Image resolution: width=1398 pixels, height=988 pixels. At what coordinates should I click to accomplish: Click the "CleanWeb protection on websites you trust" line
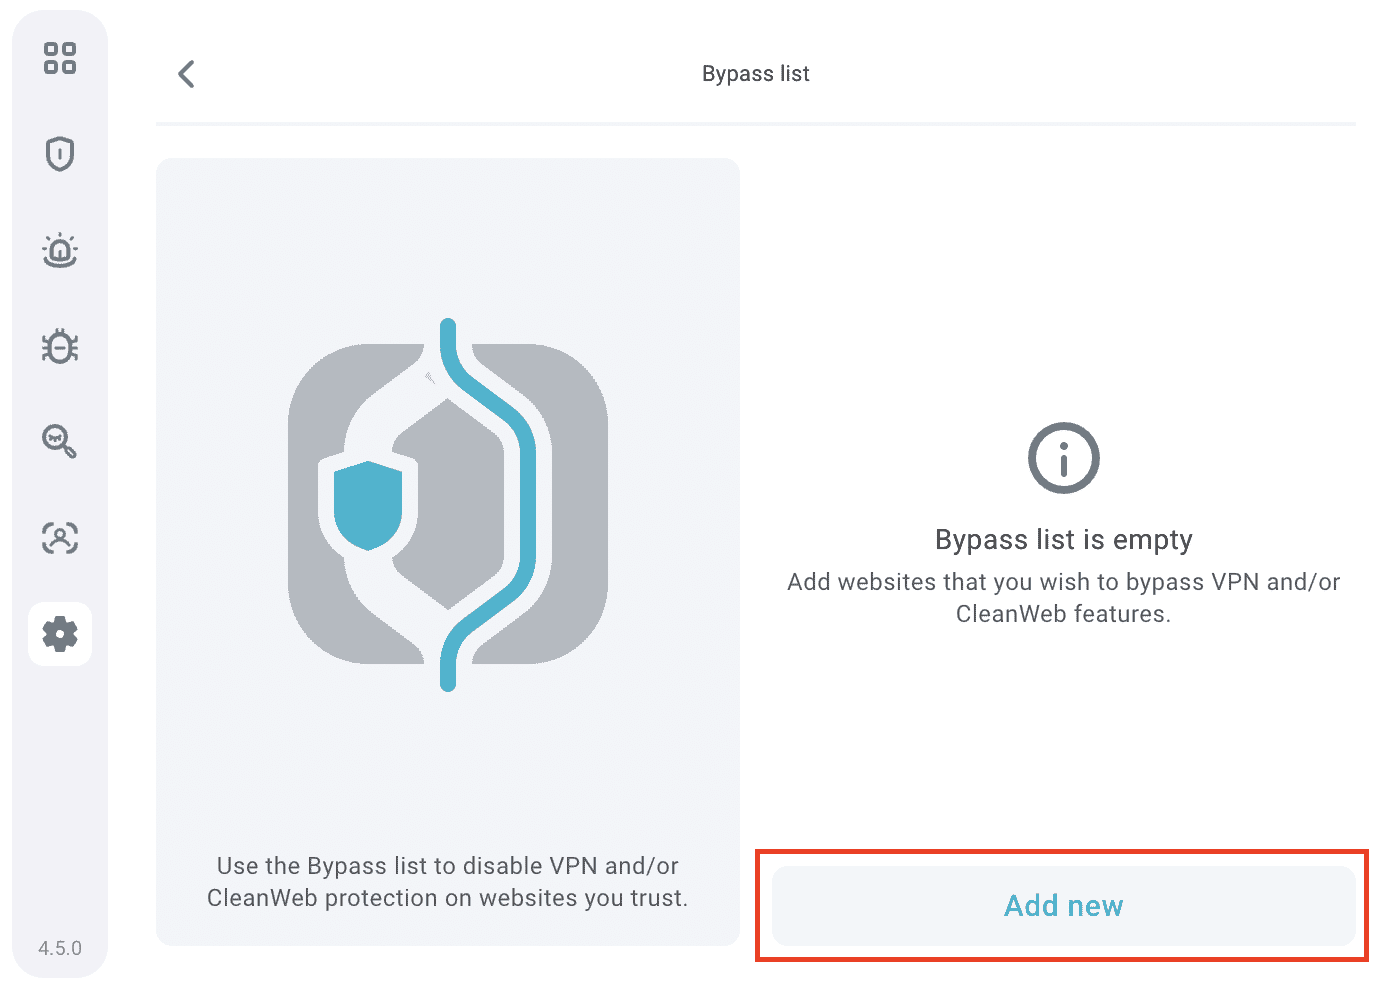[447, 898]
